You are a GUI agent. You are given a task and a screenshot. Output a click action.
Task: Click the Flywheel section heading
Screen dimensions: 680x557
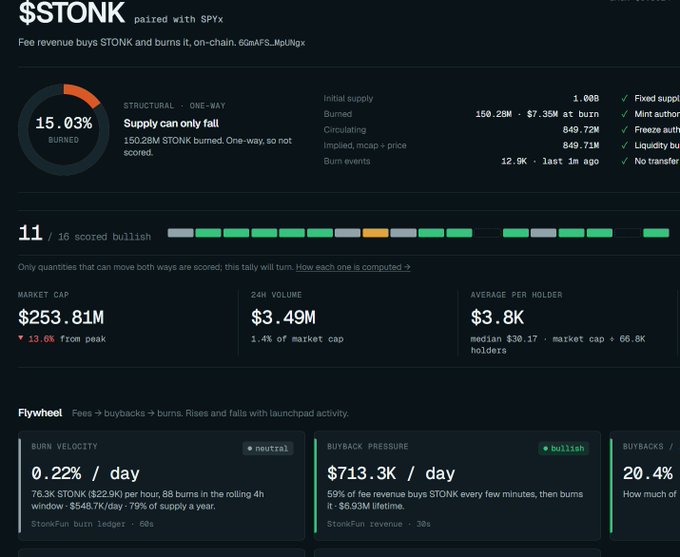pyautogui.click(x=40, y=413)
